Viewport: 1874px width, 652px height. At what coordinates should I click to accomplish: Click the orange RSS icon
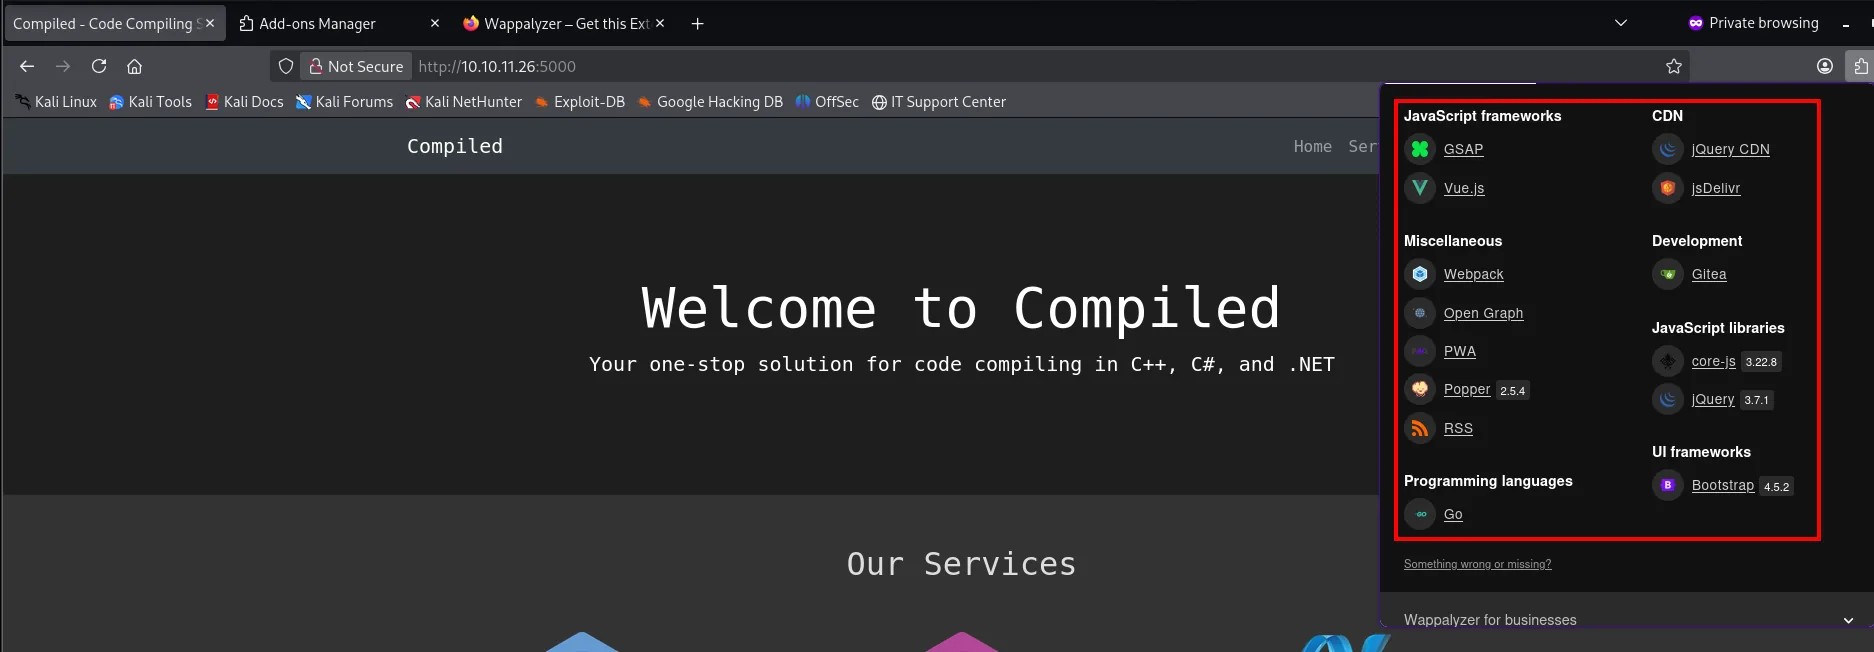1420,428
